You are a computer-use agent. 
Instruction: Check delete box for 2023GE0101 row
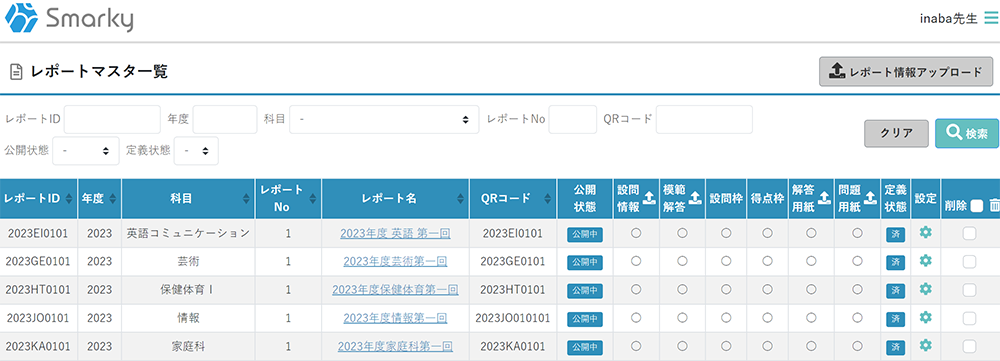click(969, 262)
